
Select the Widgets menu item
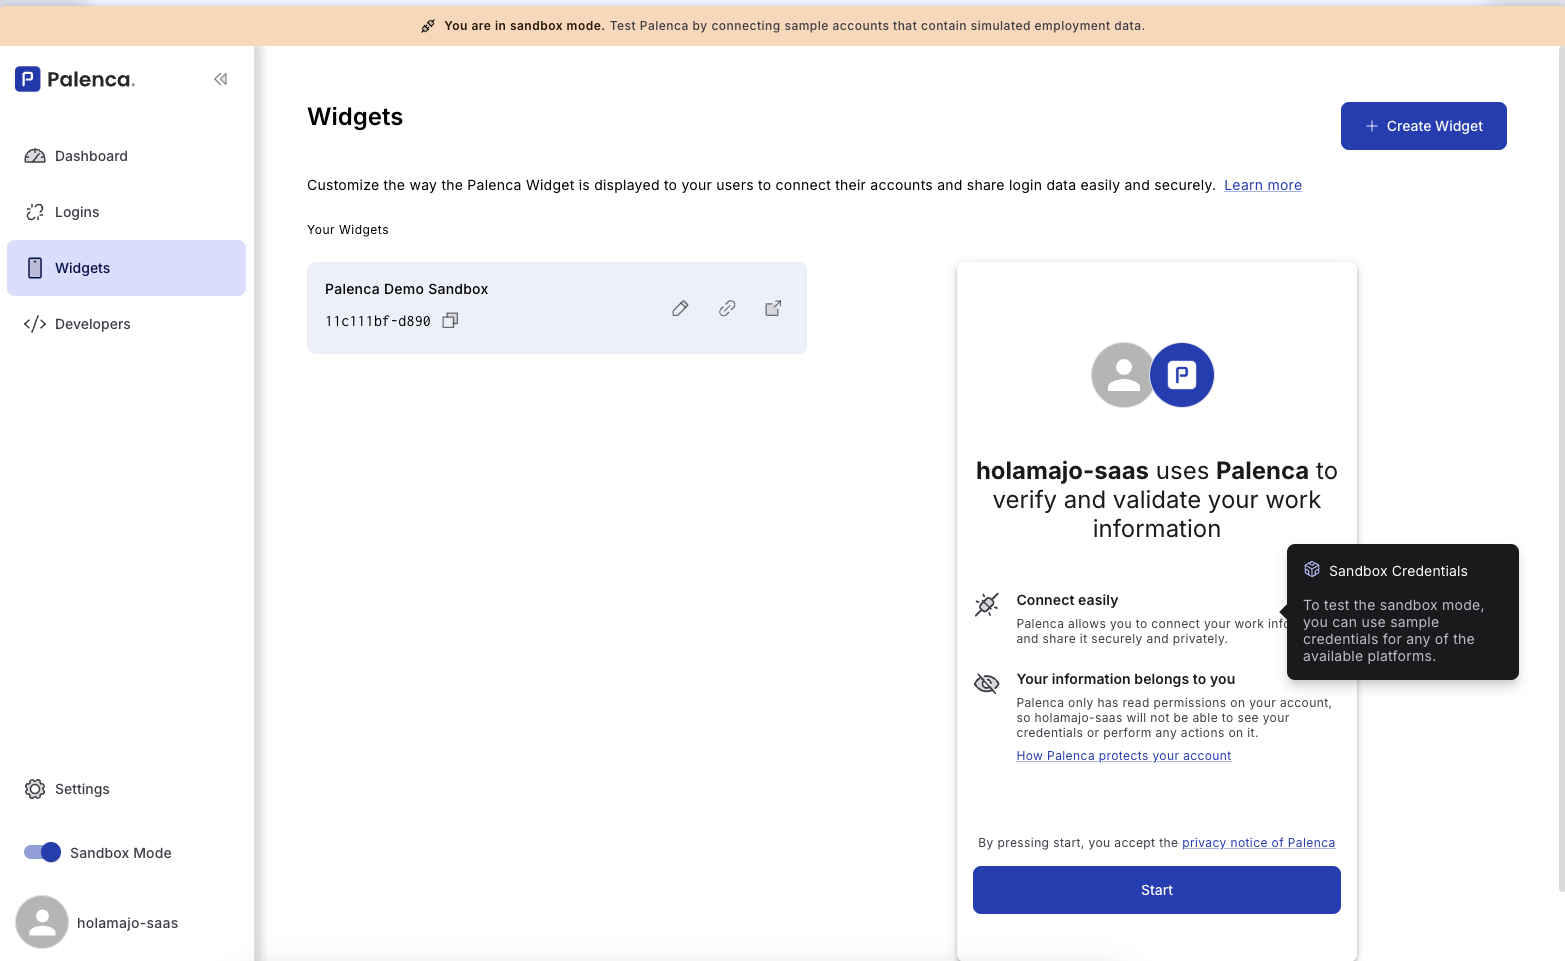click(126, 268)
